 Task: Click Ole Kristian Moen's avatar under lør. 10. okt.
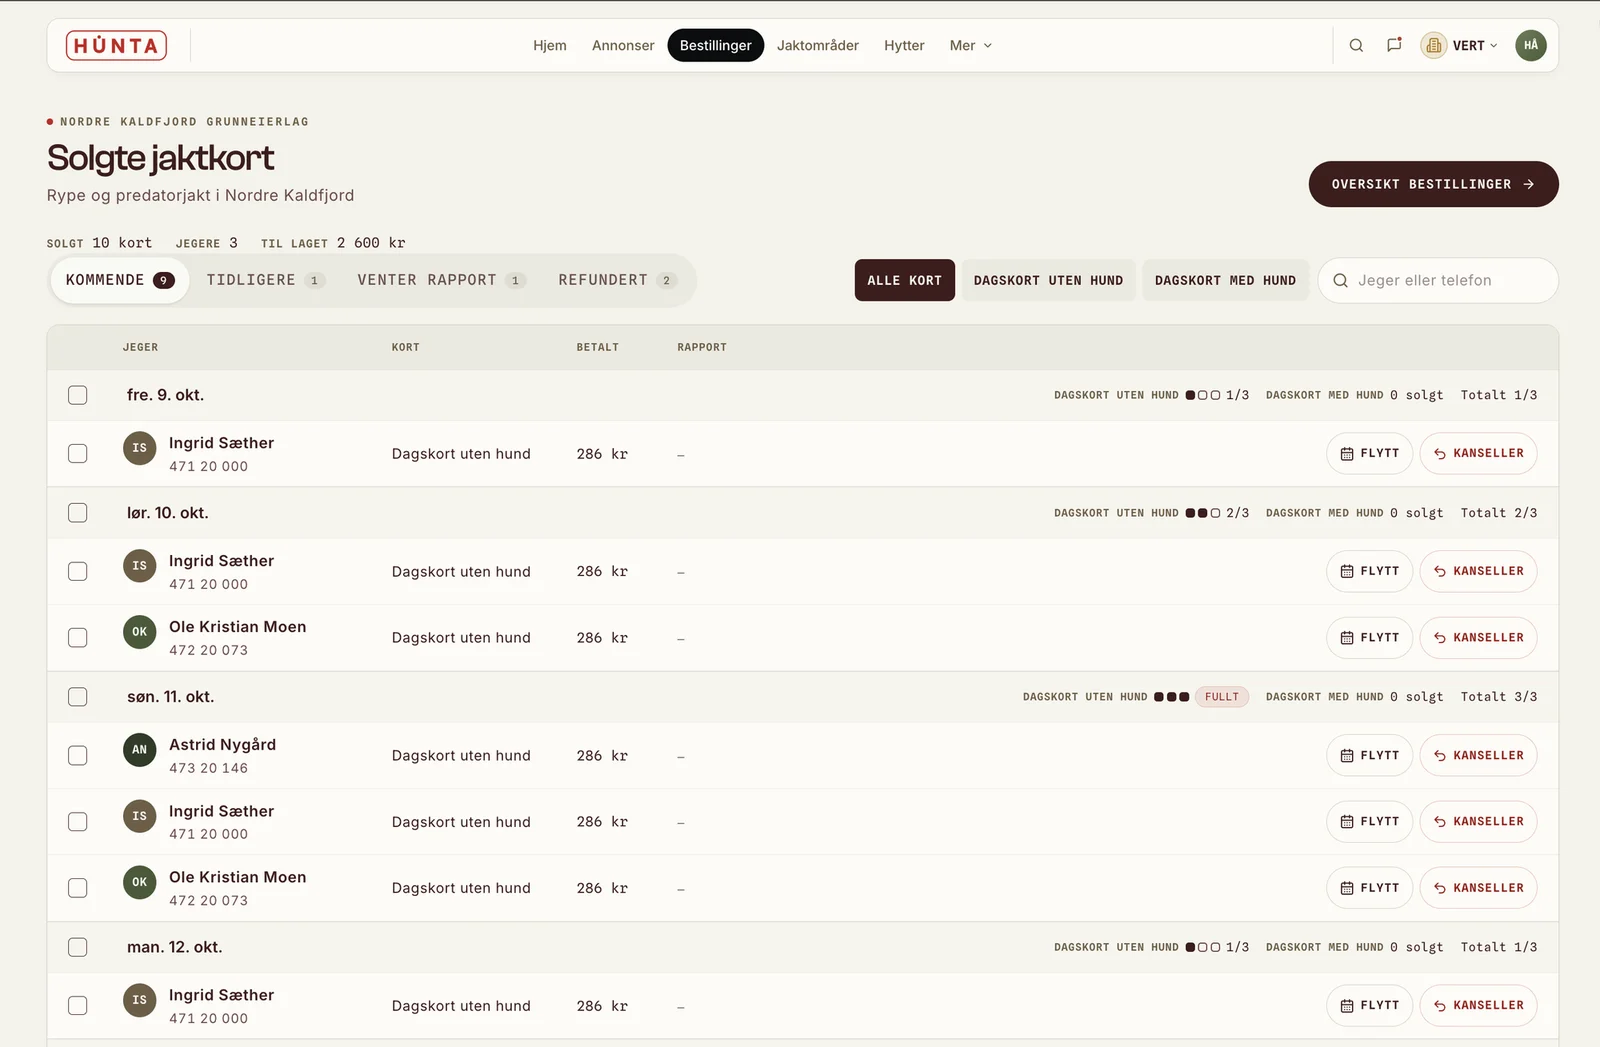pos(140,632)
